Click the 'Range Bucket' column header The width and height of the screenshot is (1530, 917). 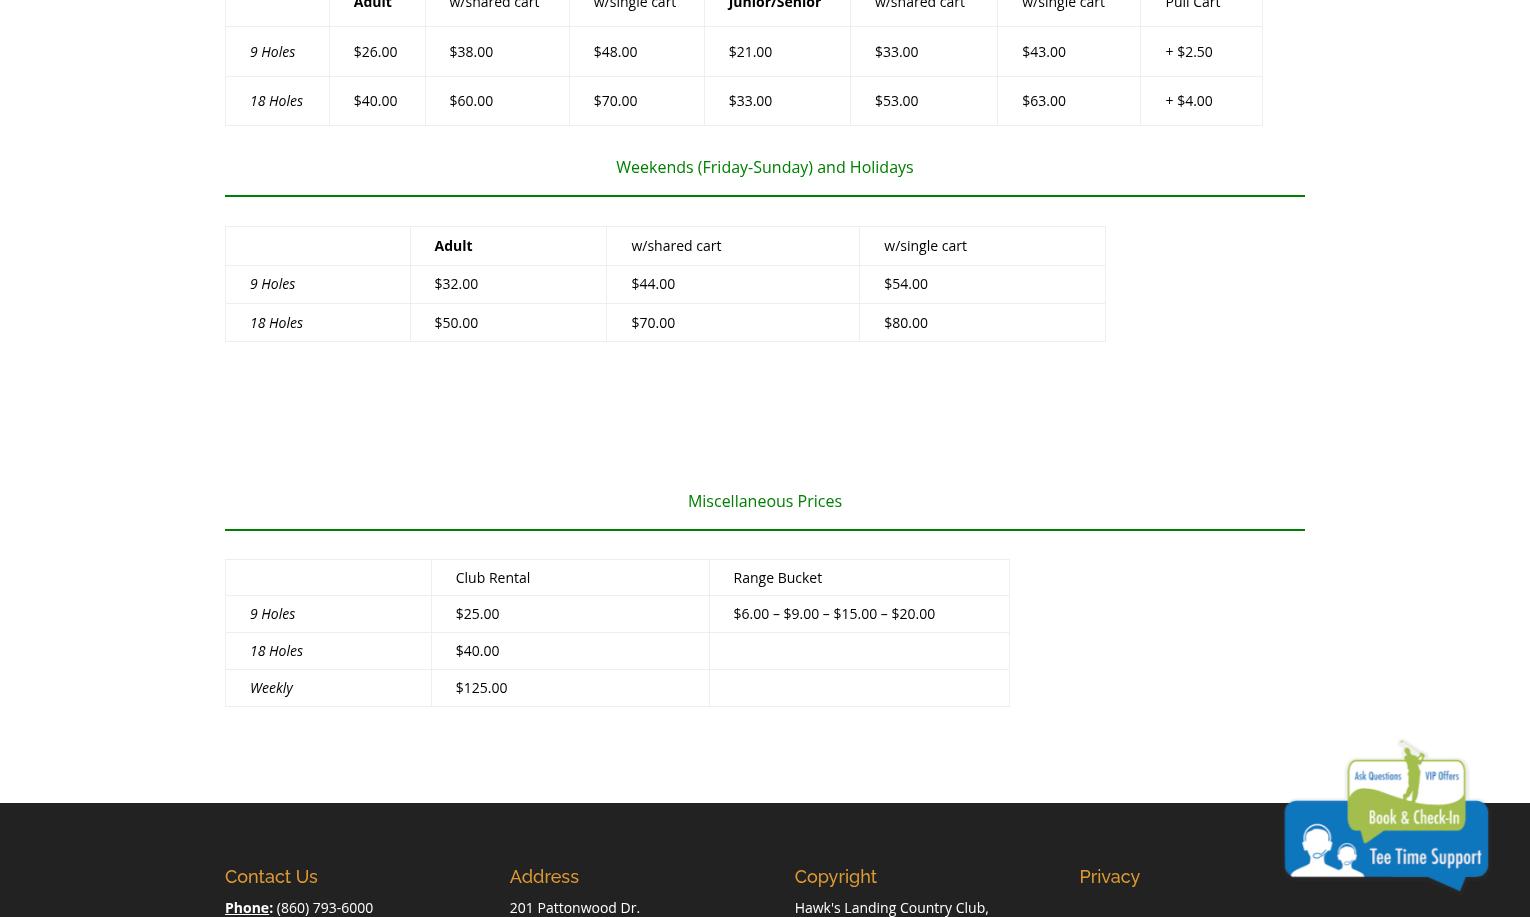[777, 577]
